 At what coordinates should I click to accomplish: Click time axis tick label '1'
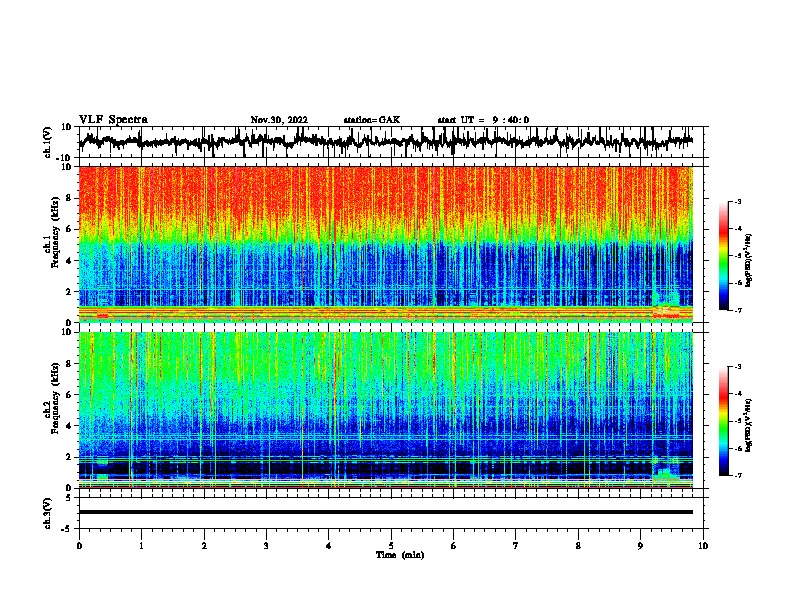pos(141,545)
